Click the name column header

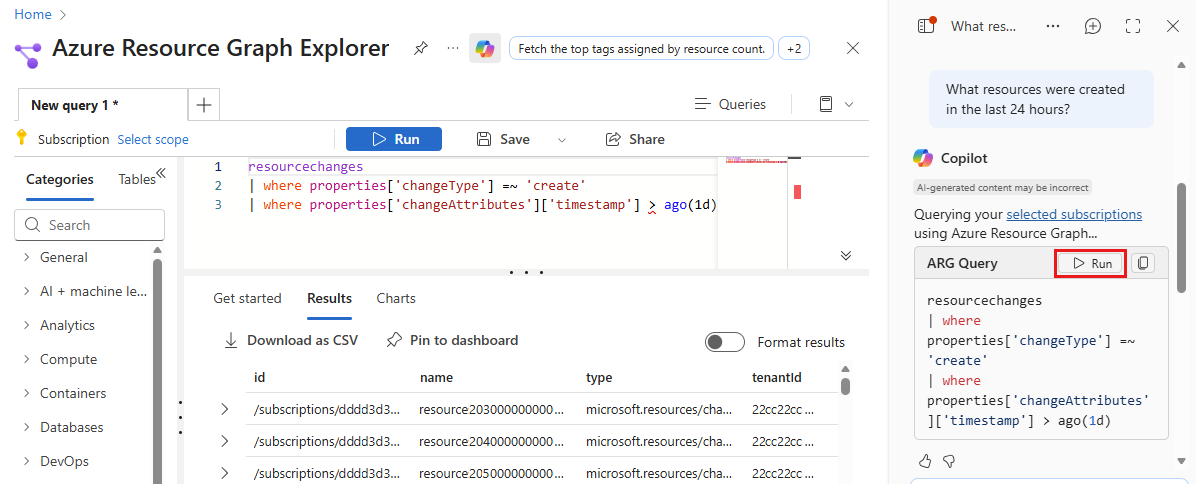[436, 377]
